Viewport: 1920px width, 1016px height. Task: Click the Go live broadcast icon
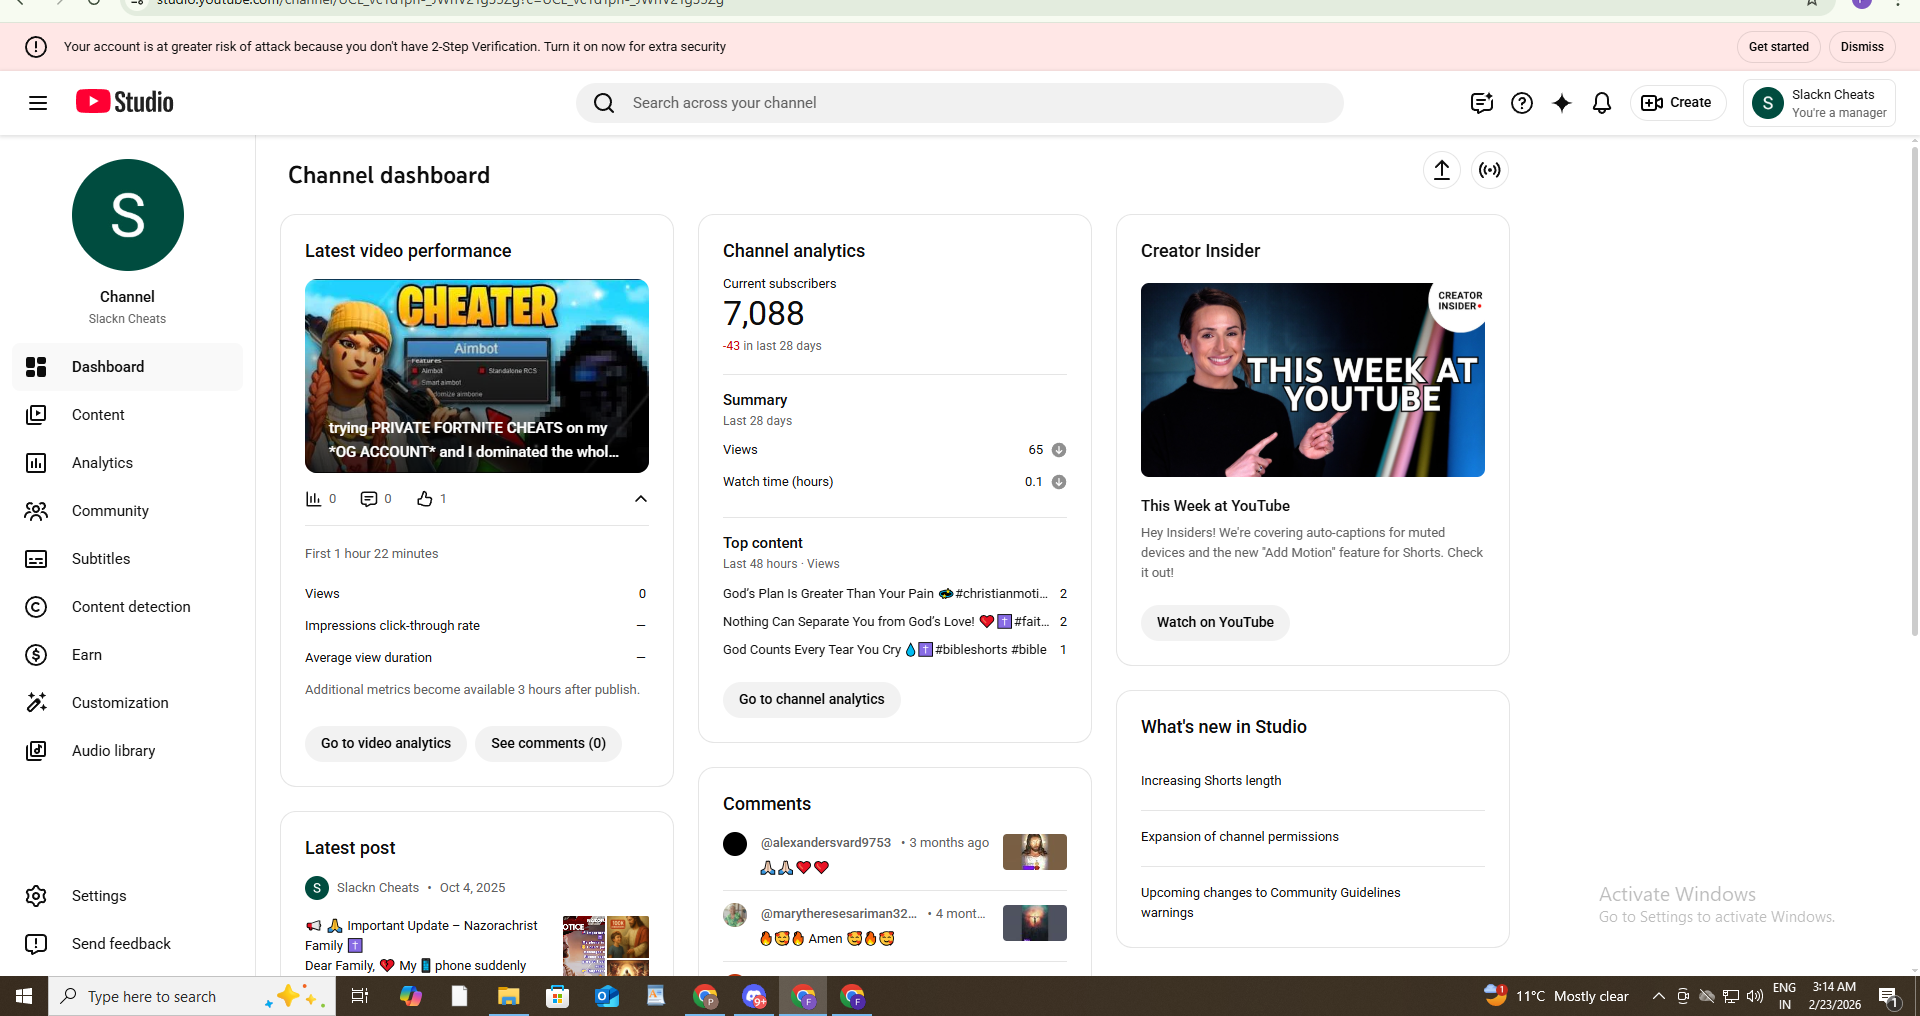pos(1489,170)
